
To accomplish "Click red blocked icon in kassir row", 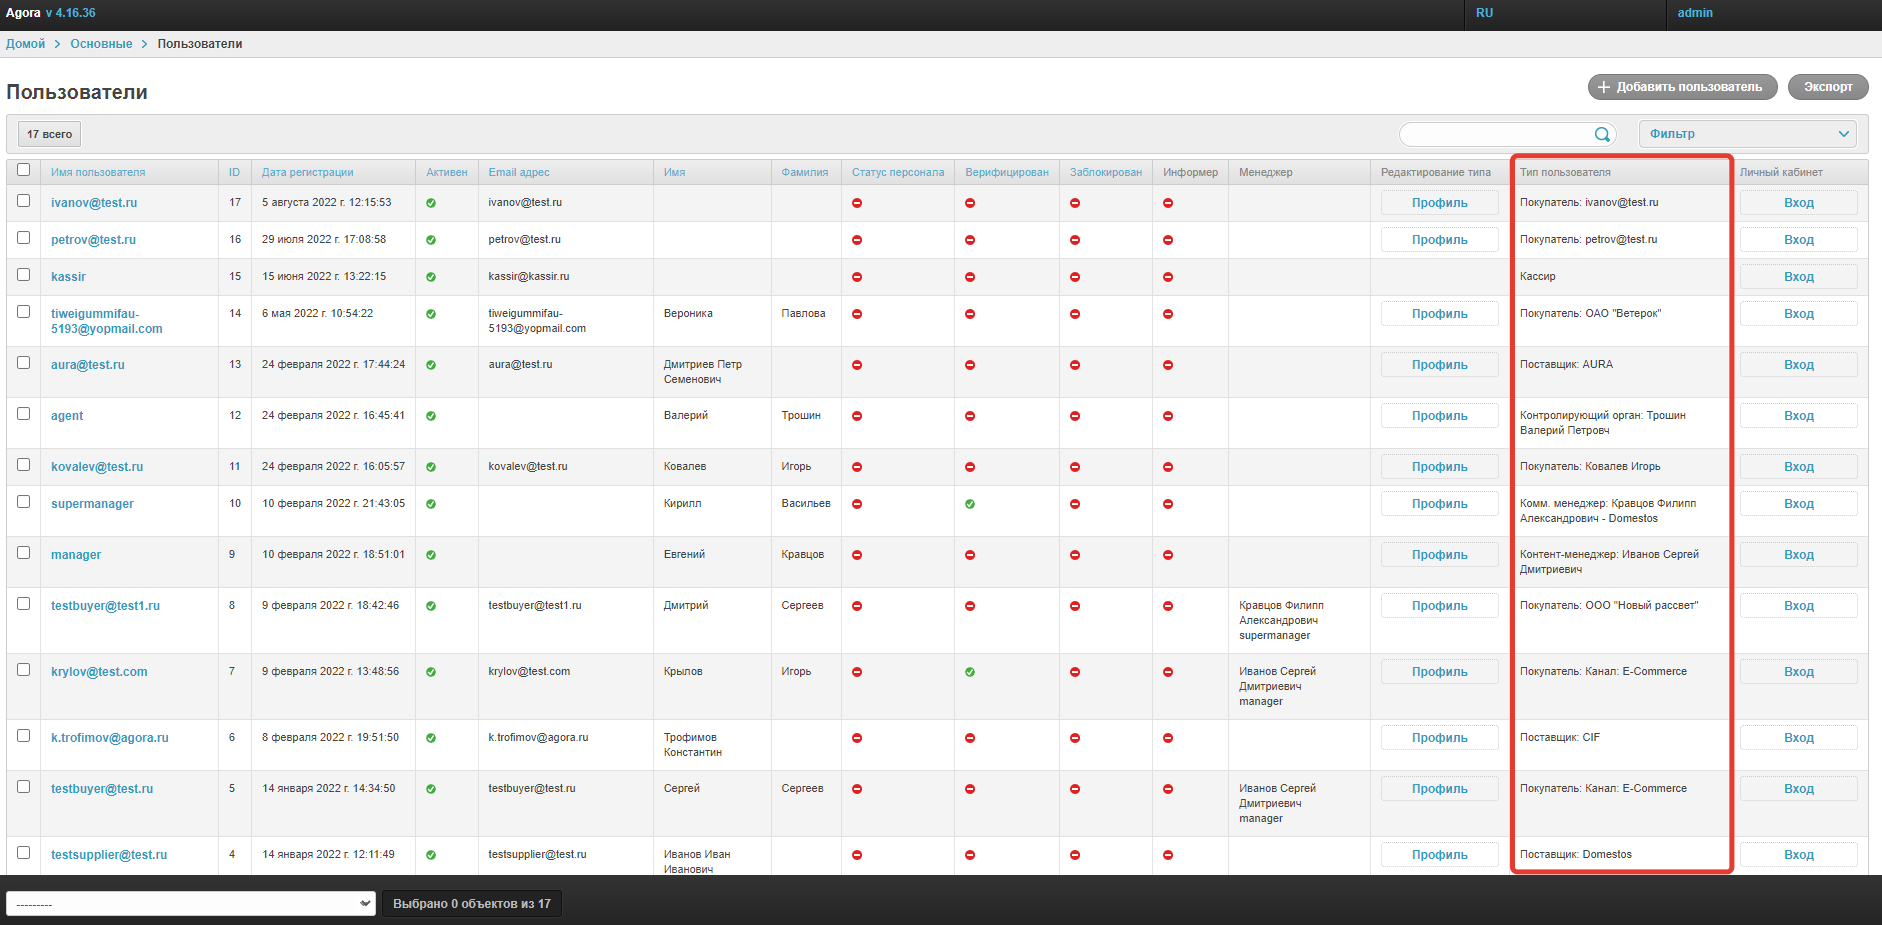I will point(1075,277).
